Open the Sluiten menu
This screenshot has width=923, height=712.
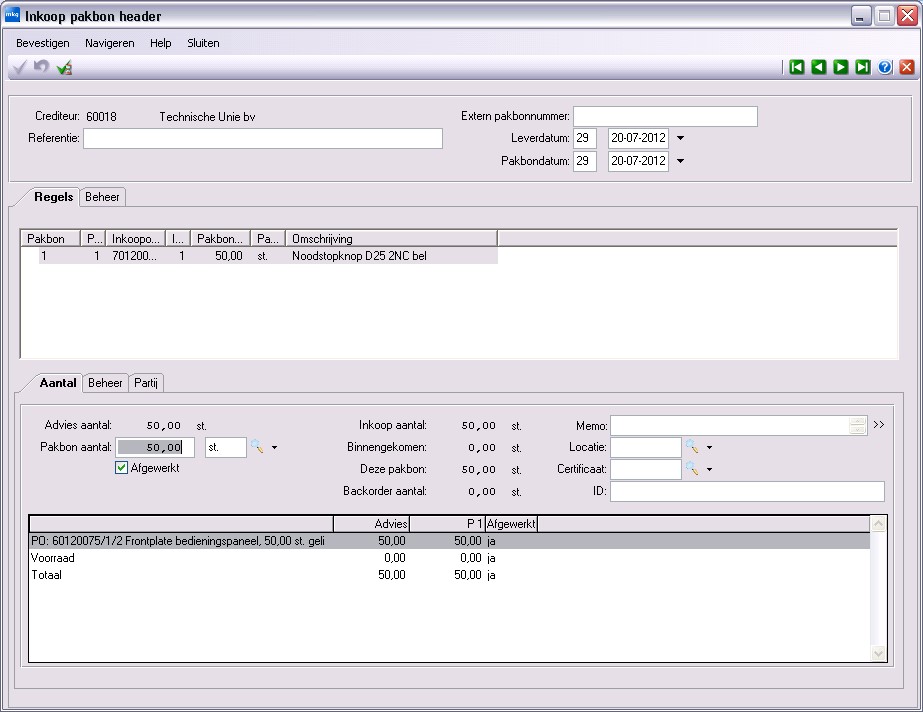[x=203, y=43]
